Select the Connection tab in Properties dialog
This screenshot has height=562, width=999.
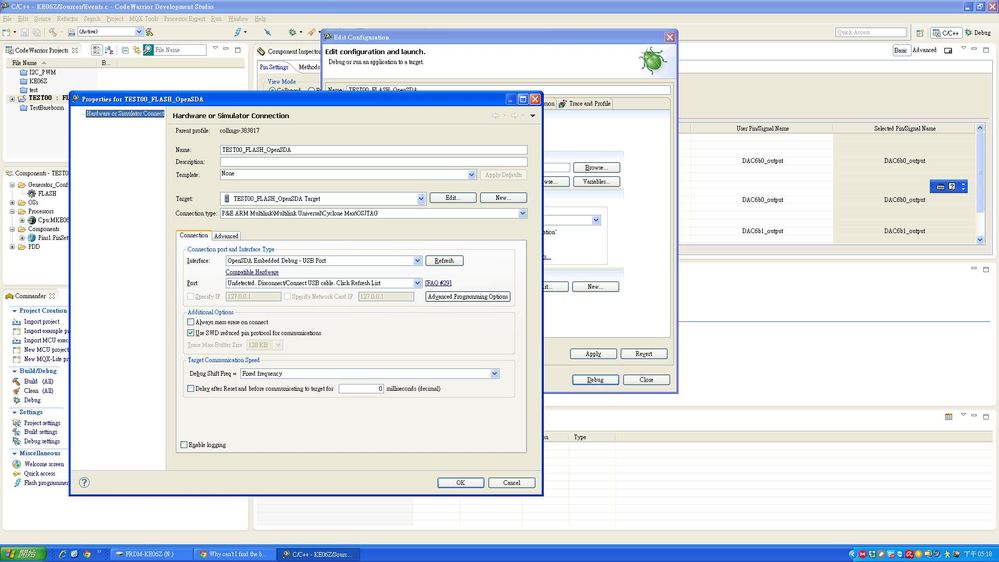tap(194, 235)
